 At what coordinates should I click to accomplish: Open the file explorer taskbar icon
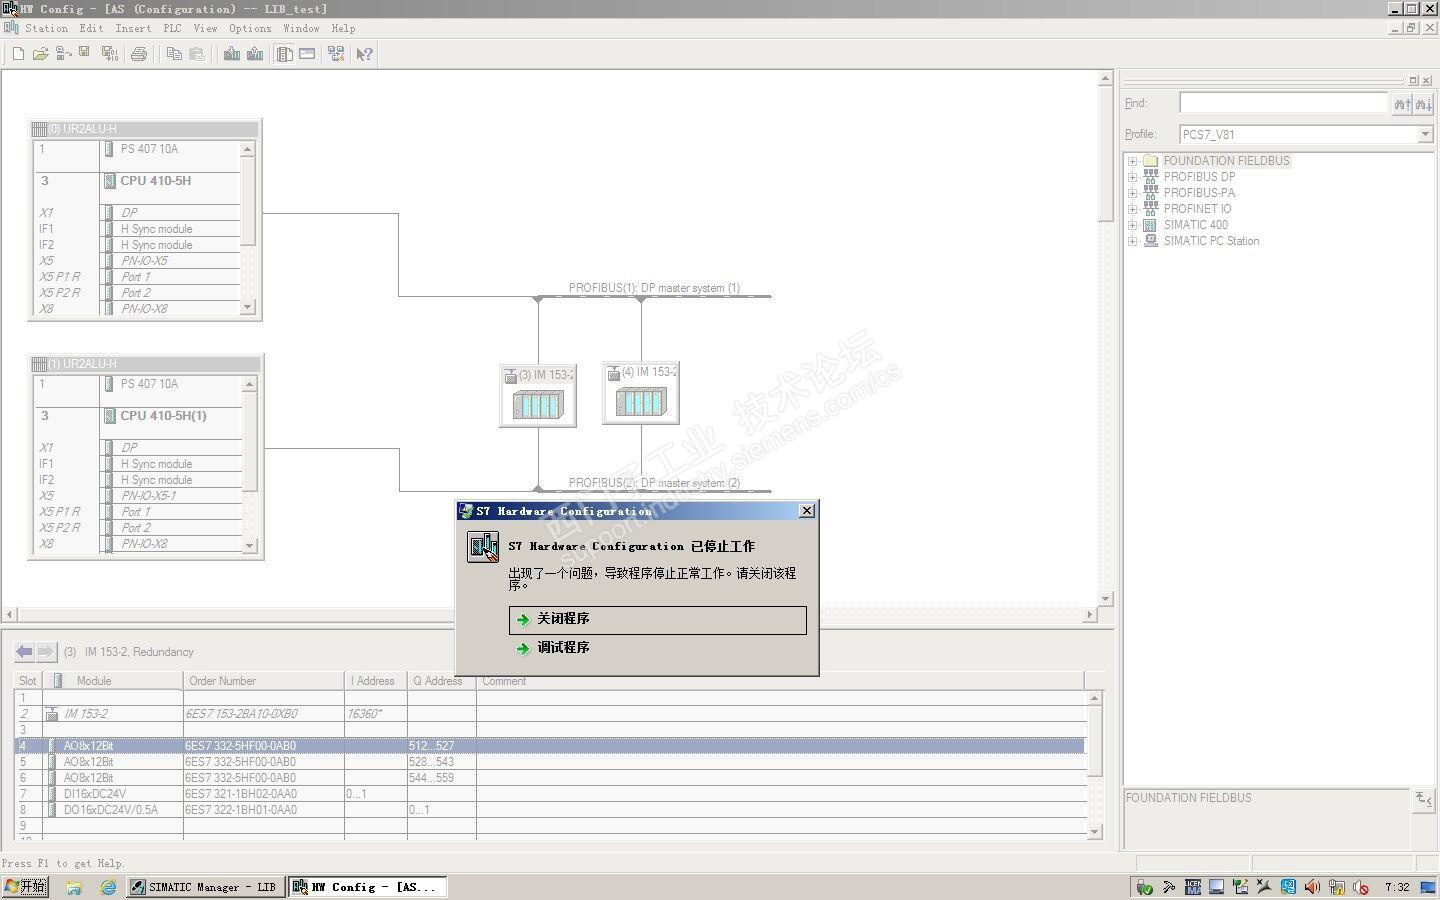click(x=74, y=887)
